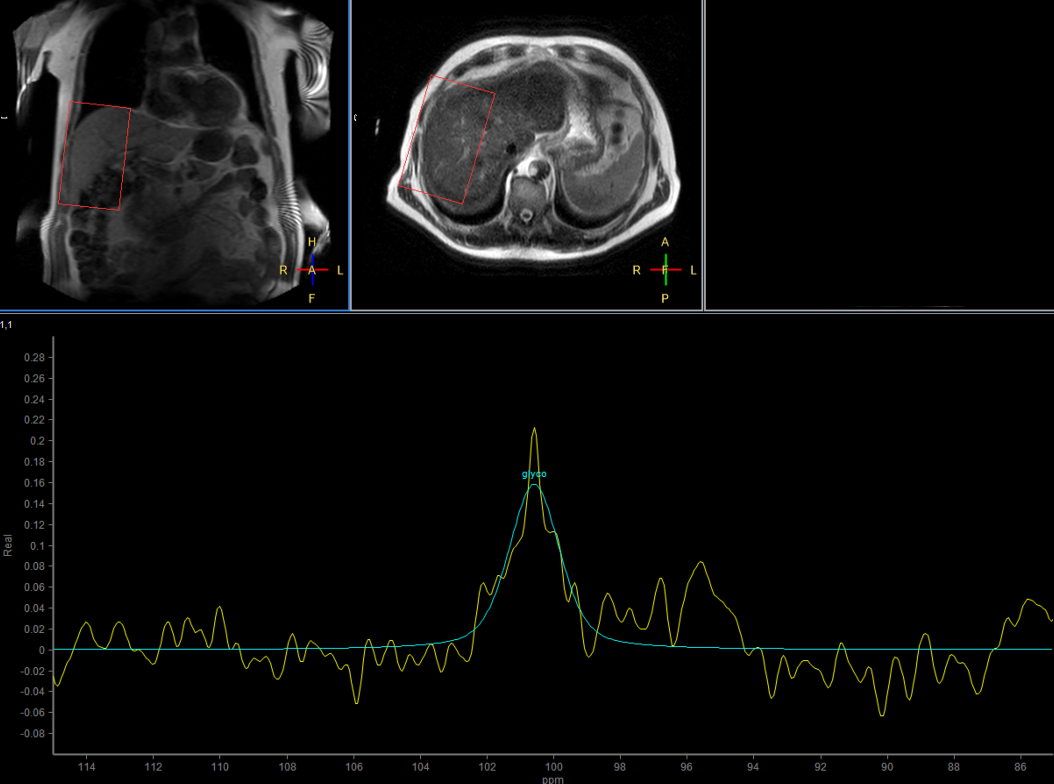The image size is (1054, 784).
Task: Click the orientation cross in the coronal view
Action: coord(312,270)
